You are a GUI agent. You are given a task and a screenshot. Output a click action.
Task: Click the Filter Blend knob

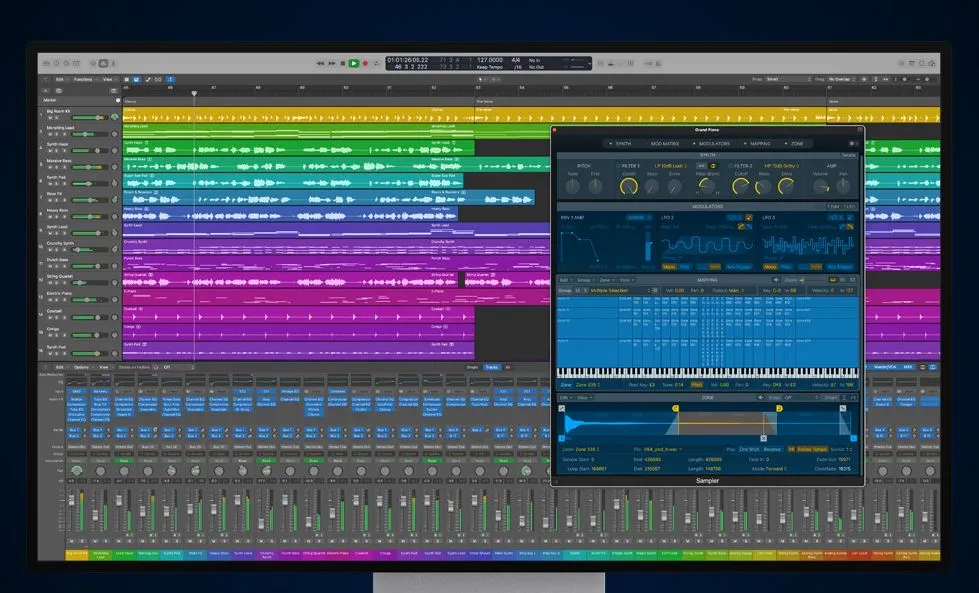click(706, 186)
